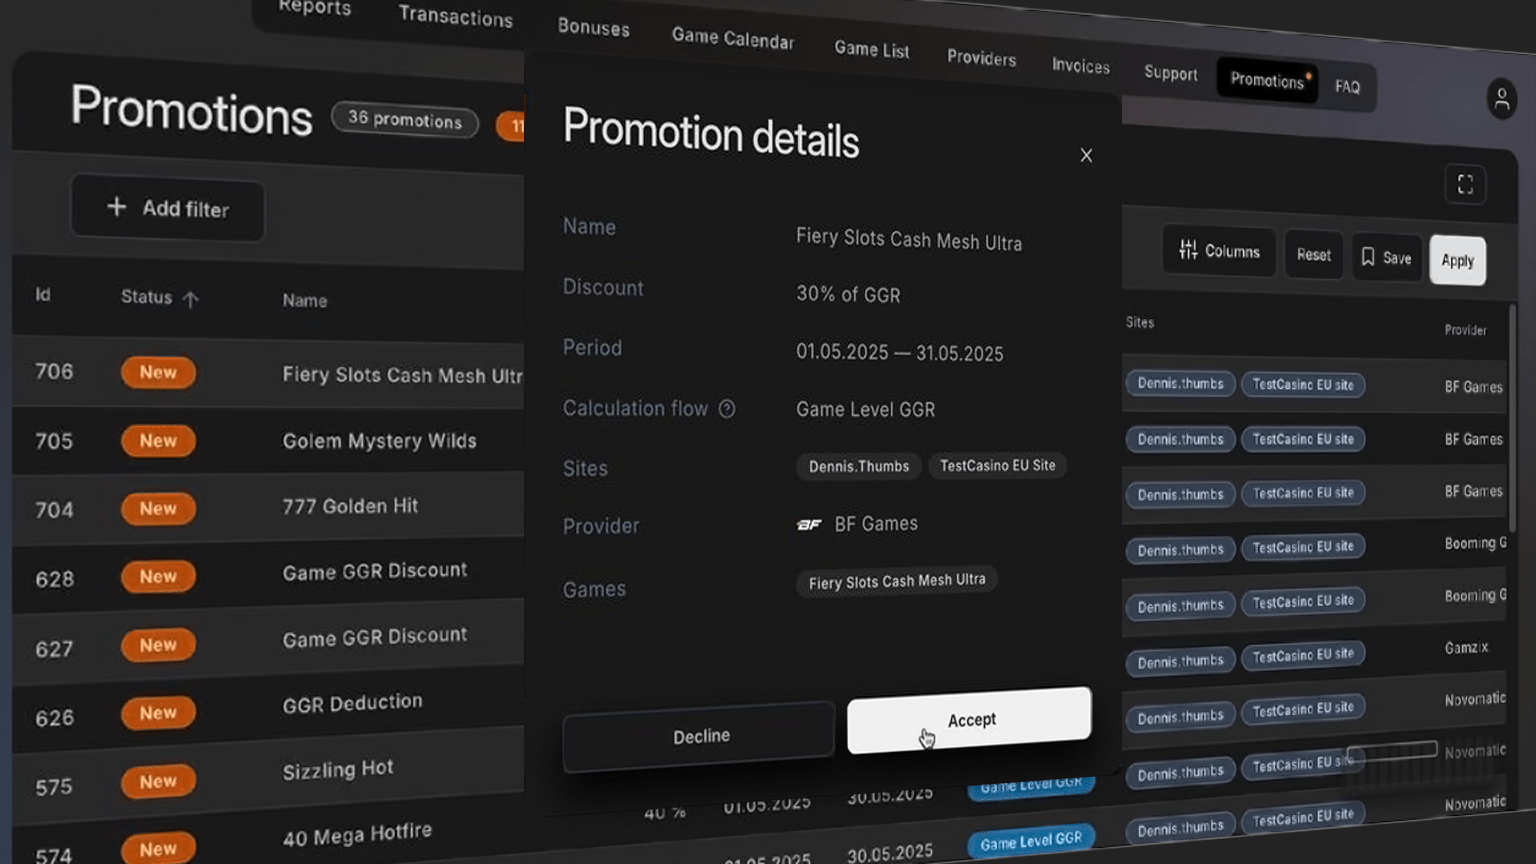Click the user profile avatar icon
This screenshot has width=1536, height=864.
pos(1501,99)
